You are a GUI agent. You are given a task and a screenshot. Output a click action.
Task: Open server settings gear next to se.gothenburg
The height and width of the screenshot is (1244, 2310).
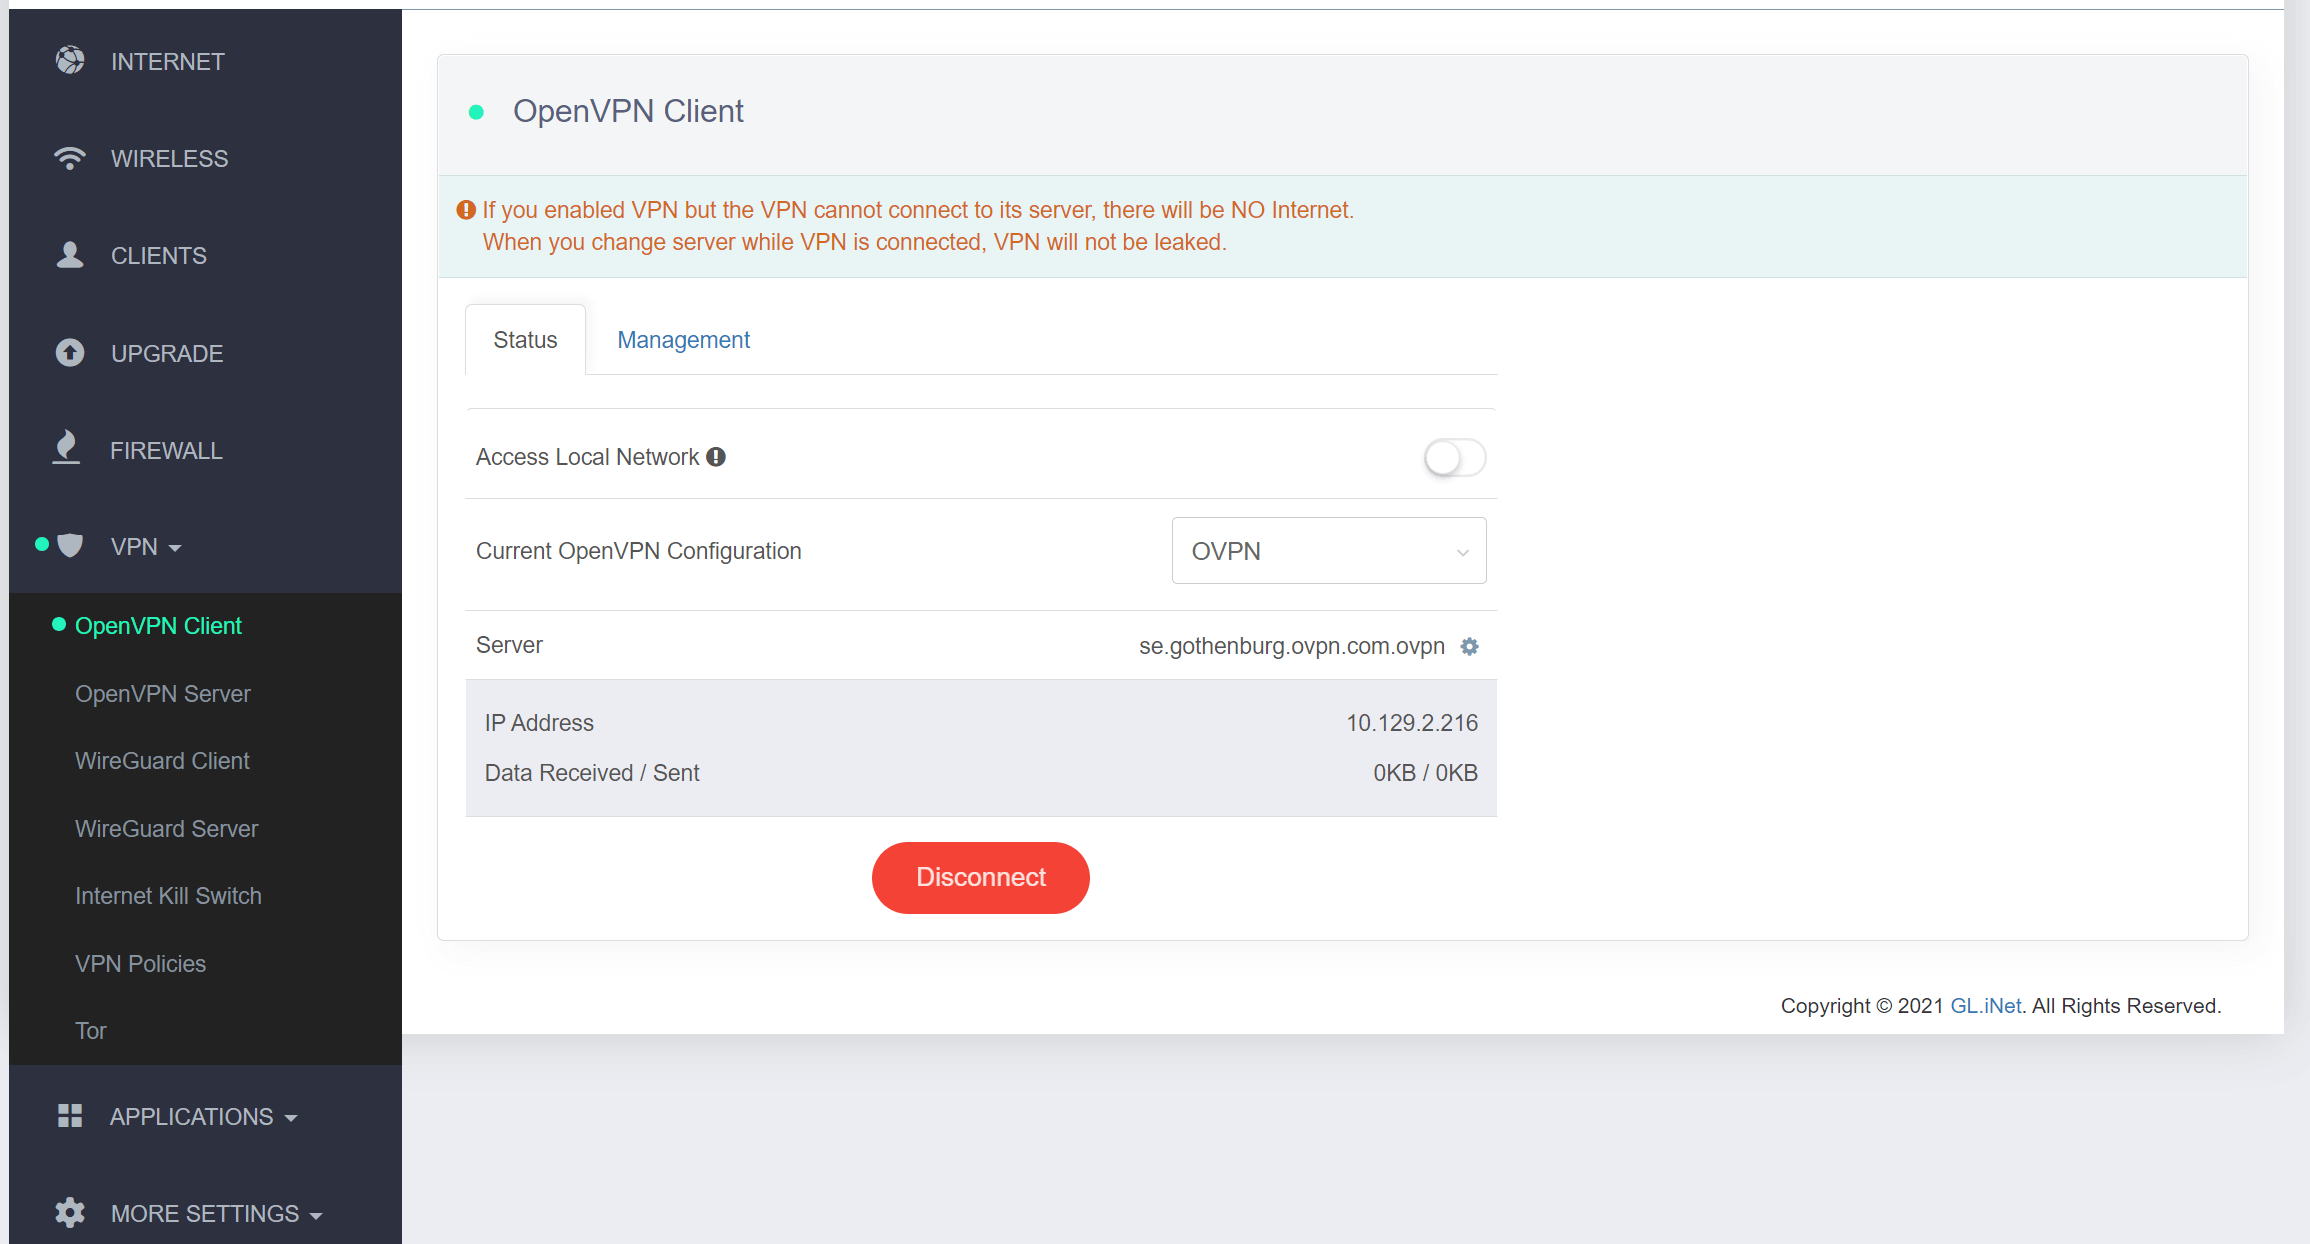pos(1469,646)
